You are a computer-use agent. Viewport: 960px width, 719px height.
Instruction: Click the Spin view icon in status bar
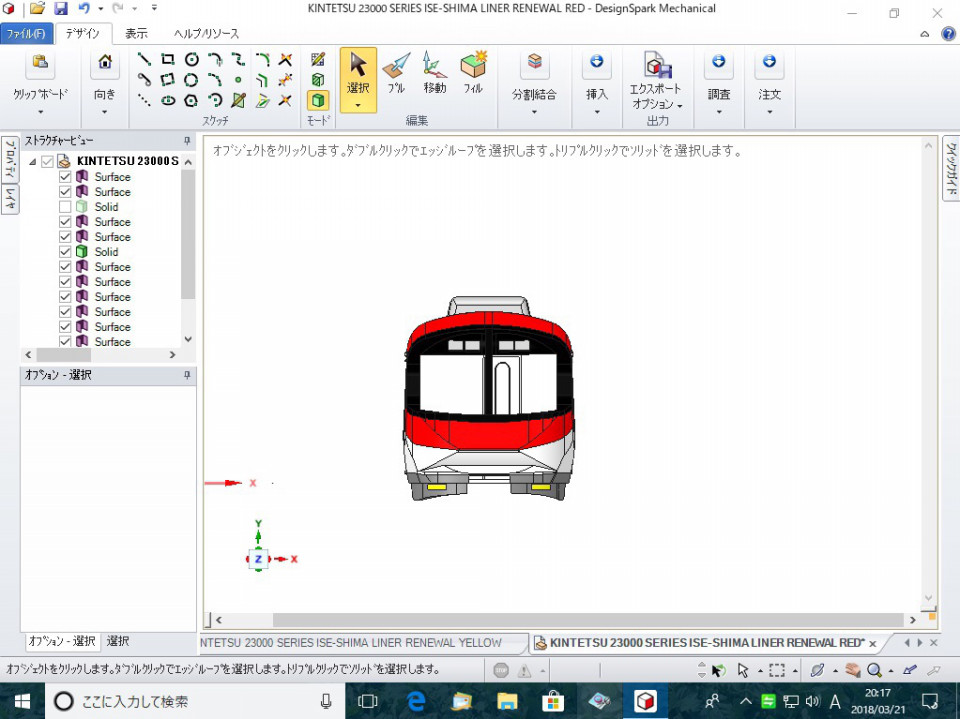(817, 670)
